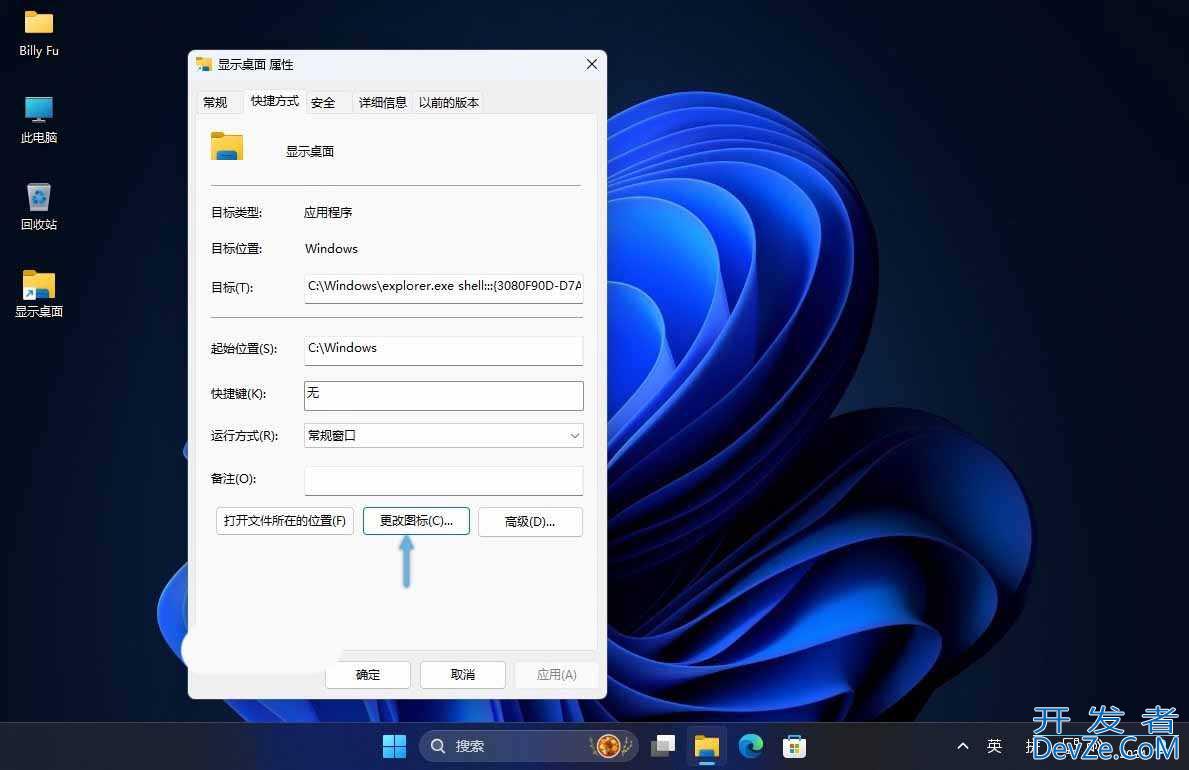The height and width of the screenshot is (770, 1189).
Task: Switch to the 常规 tab
Action: [215, 102]
